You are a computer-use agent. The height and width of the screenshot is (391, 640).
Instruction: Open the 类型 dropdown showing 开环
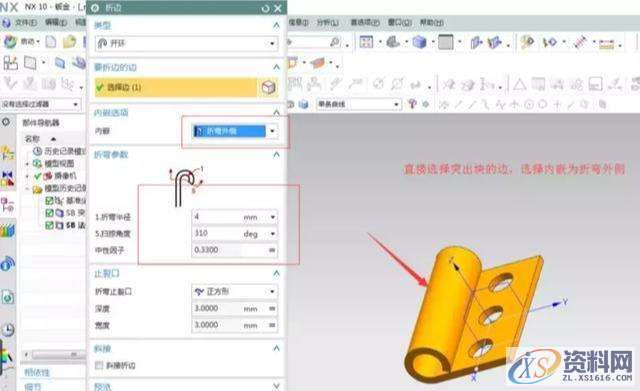click(x=187, y=43)
